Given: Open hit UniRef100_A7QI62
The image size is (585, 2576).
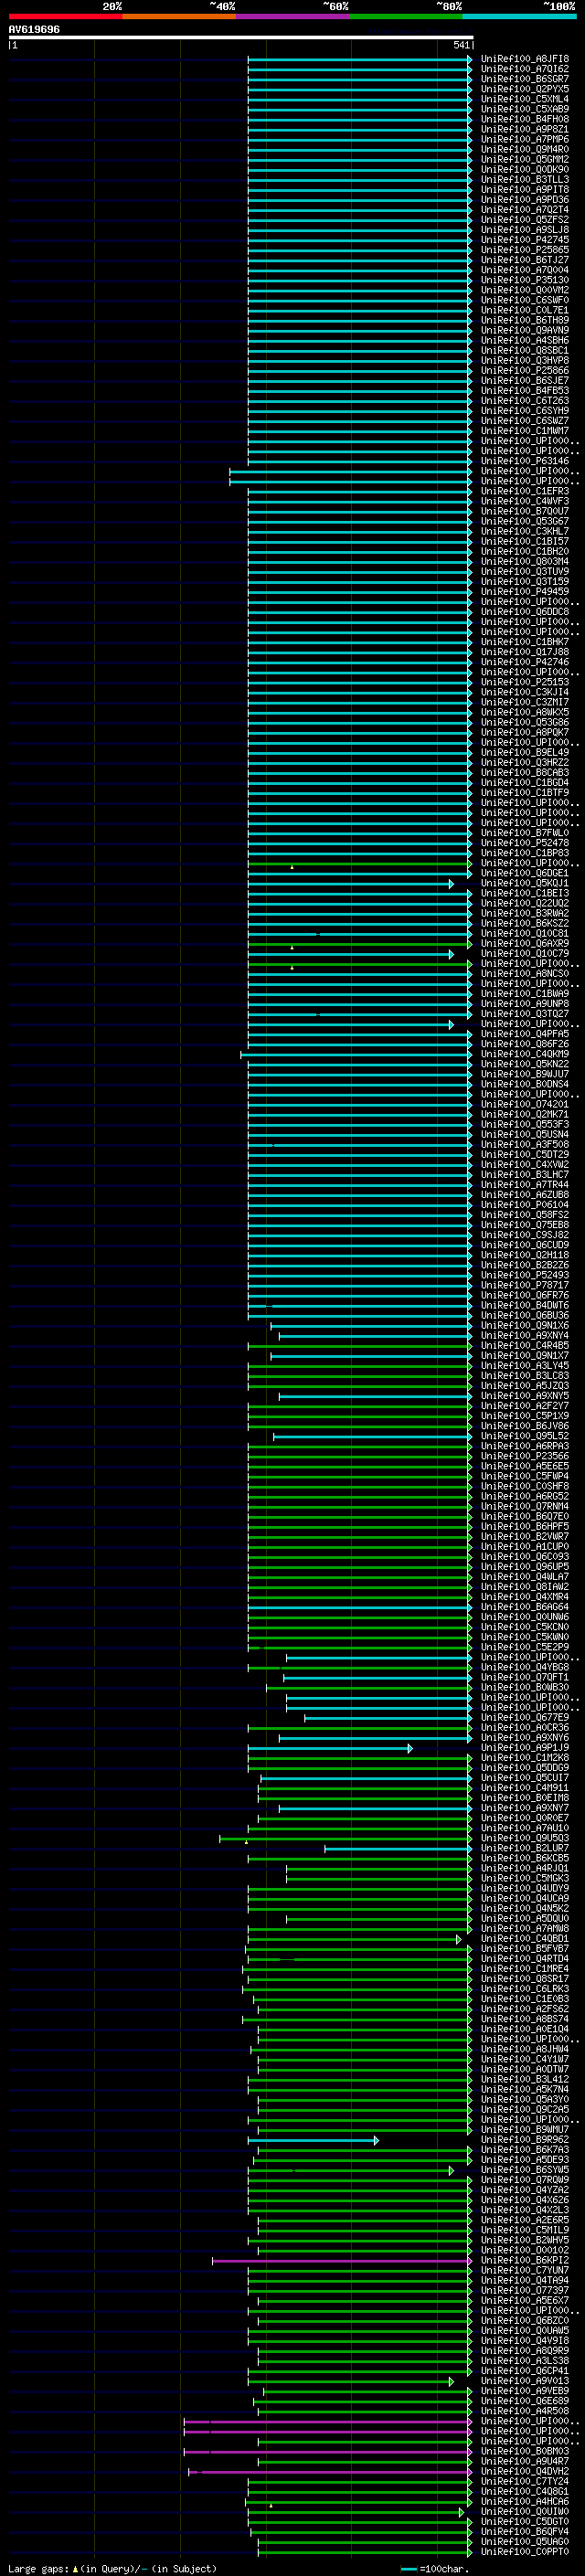Looking at the screenshot, I should [x=525, y=69].
